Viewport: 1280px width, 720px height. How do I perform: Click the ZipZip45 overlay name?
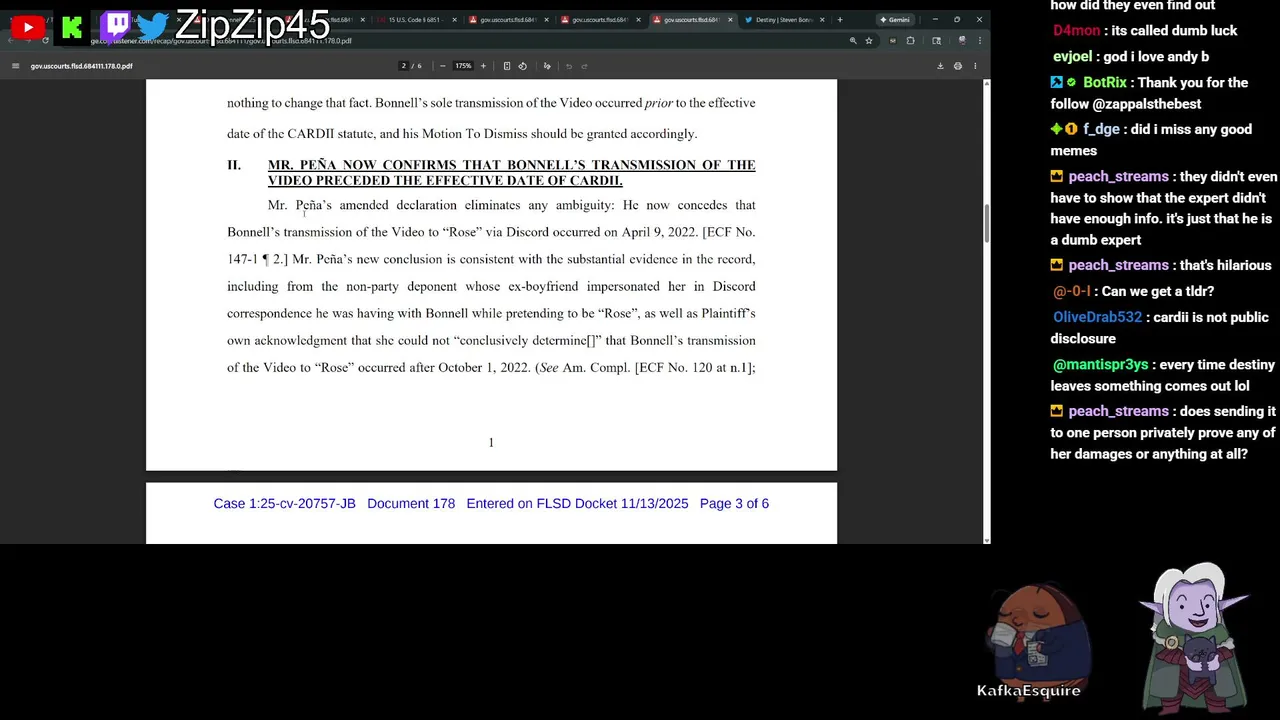click(252, 24)
